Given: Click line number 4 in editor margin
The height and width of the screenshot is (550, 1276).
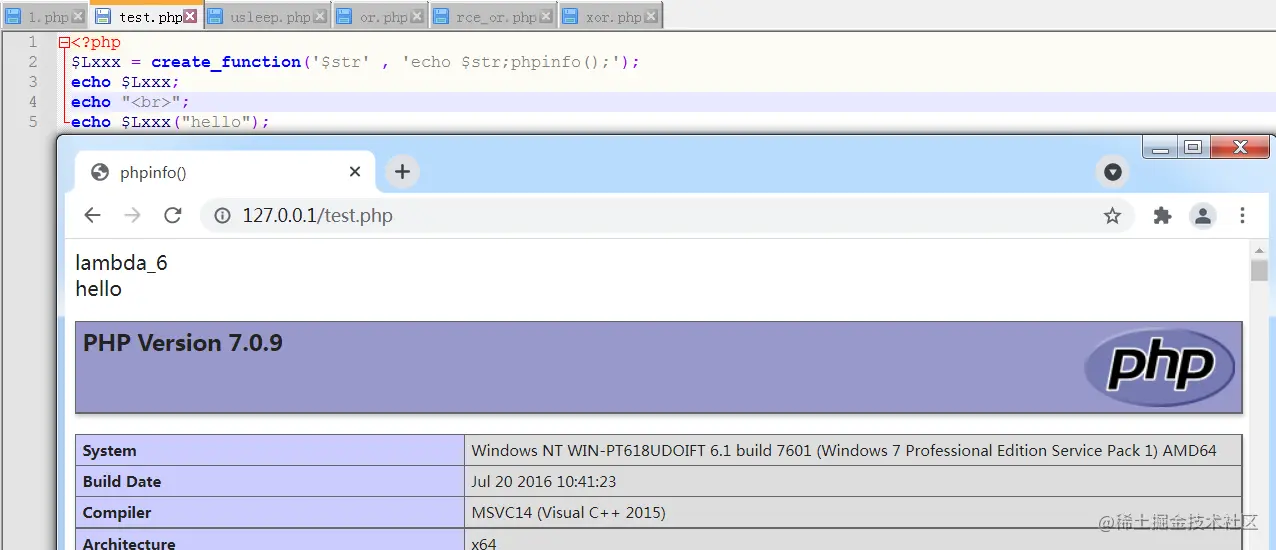Looking at the screenshot, I should point(33,102).
